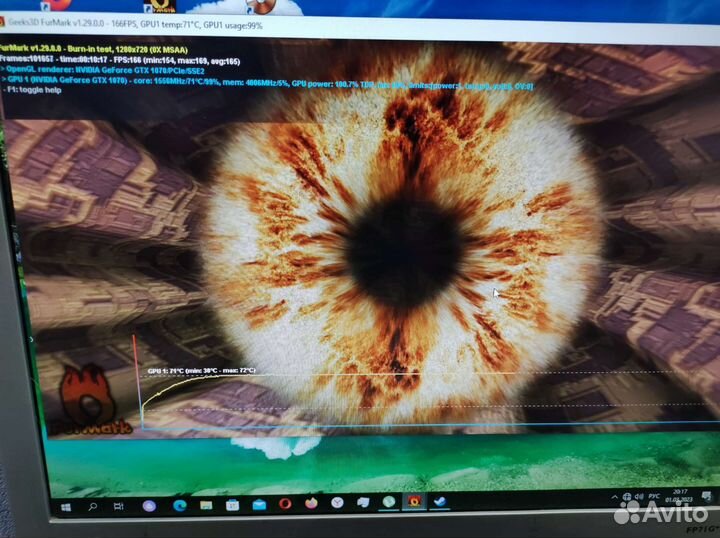720x538 pixels.
Task: Click the GPU 1 temperature graph label
Action: [201, 370]
